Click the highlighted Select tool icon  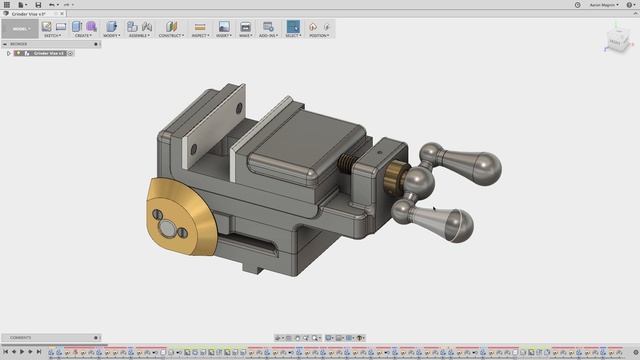[293, 27]
